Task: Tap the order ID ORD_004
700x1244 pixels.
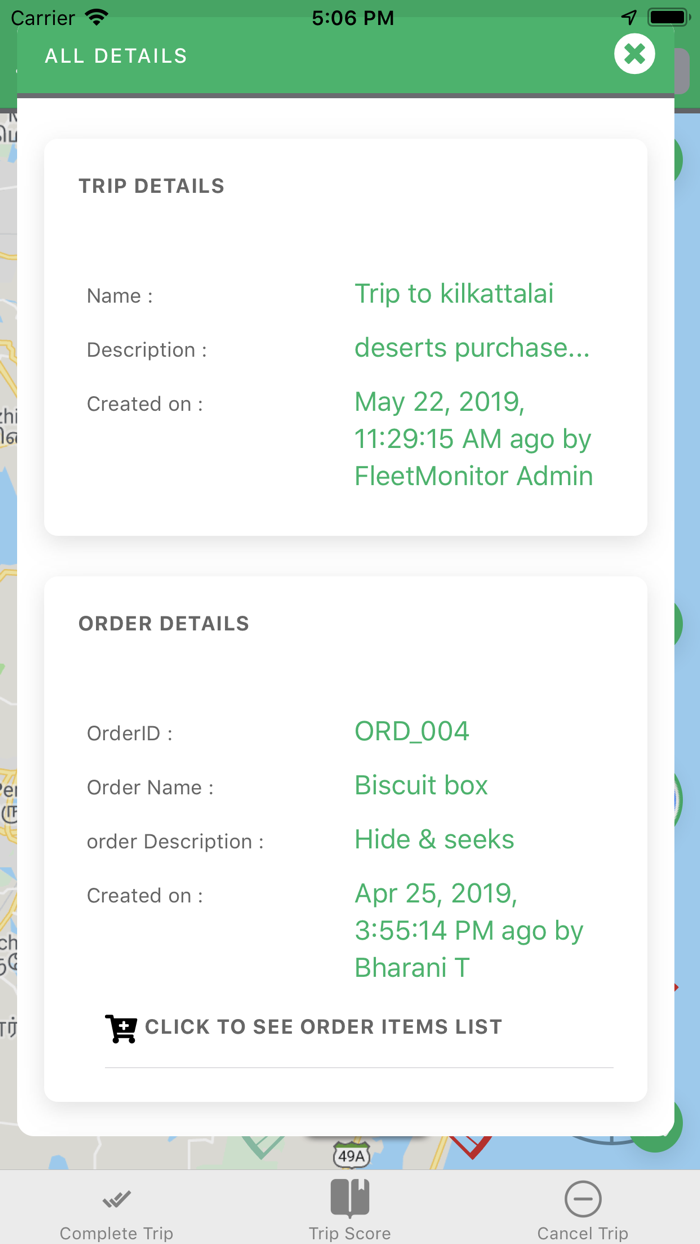Action: click(412, 731)
